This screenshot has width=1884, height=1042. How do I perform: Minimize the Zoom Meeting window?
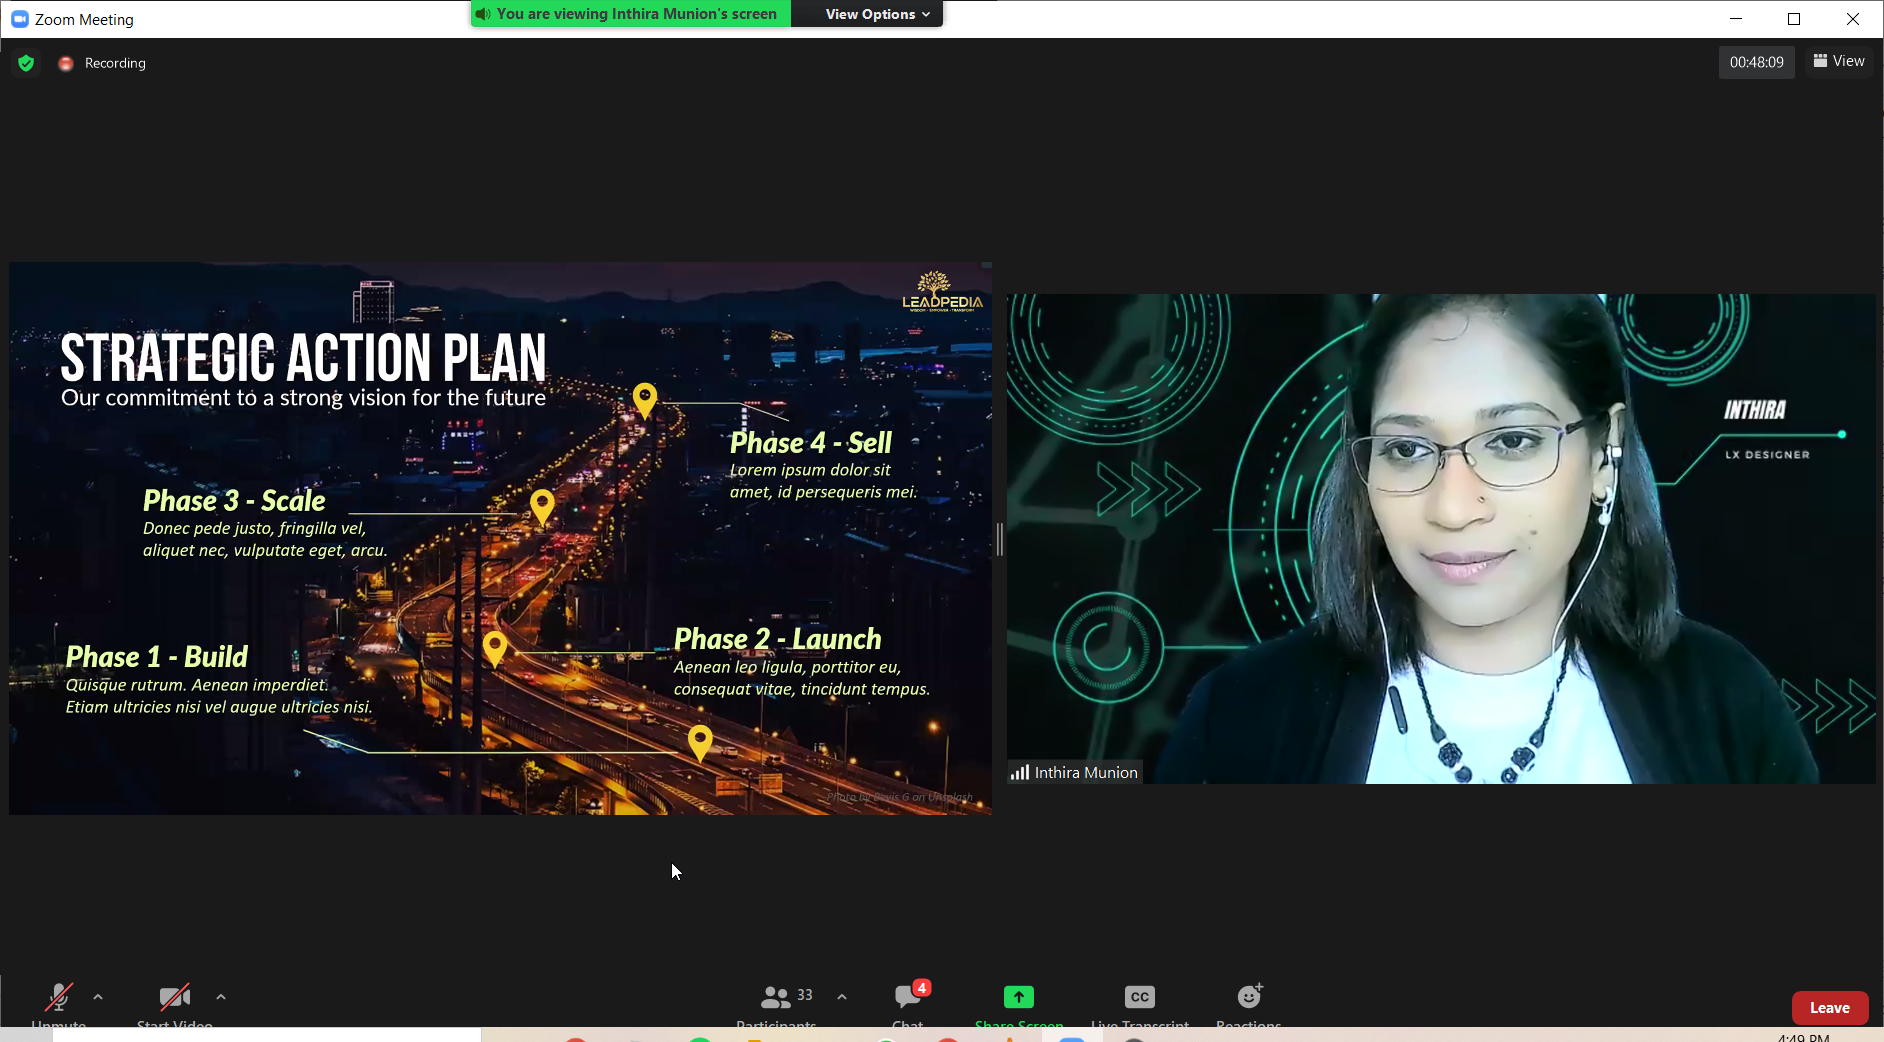pos(1736,19)
